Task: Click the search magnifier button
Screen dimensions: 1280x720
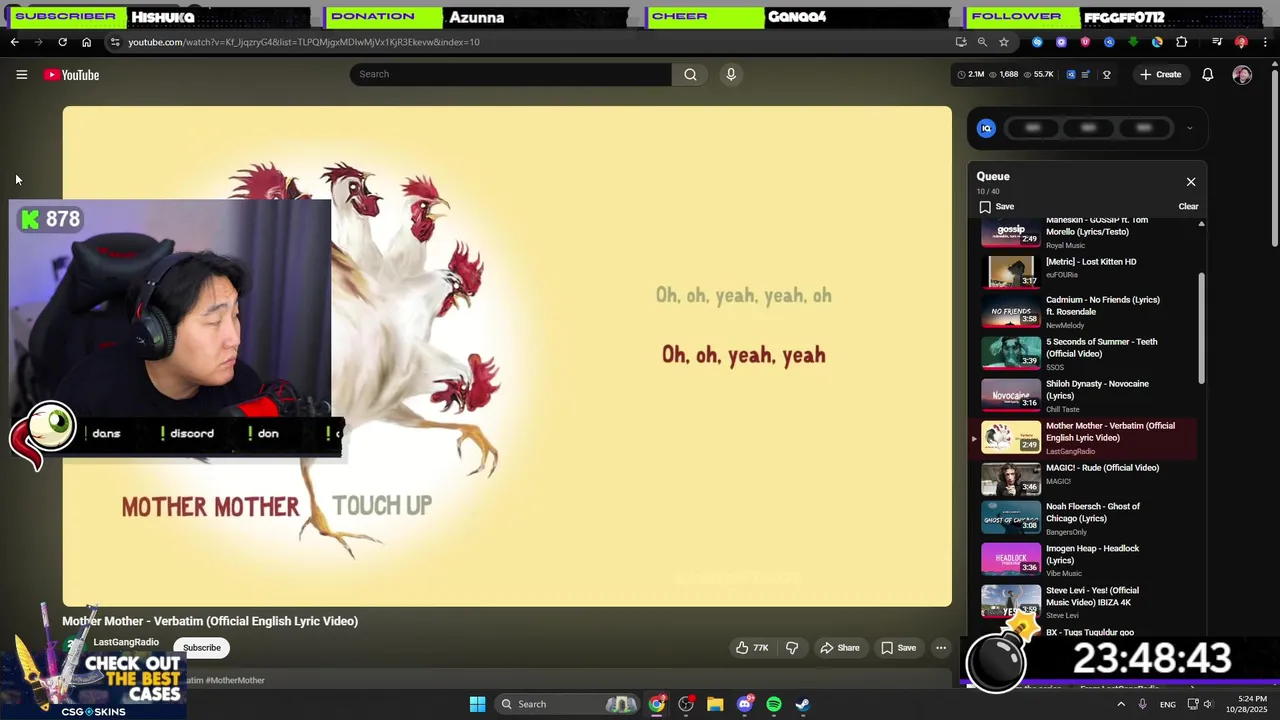Action: tap(690, 74)
